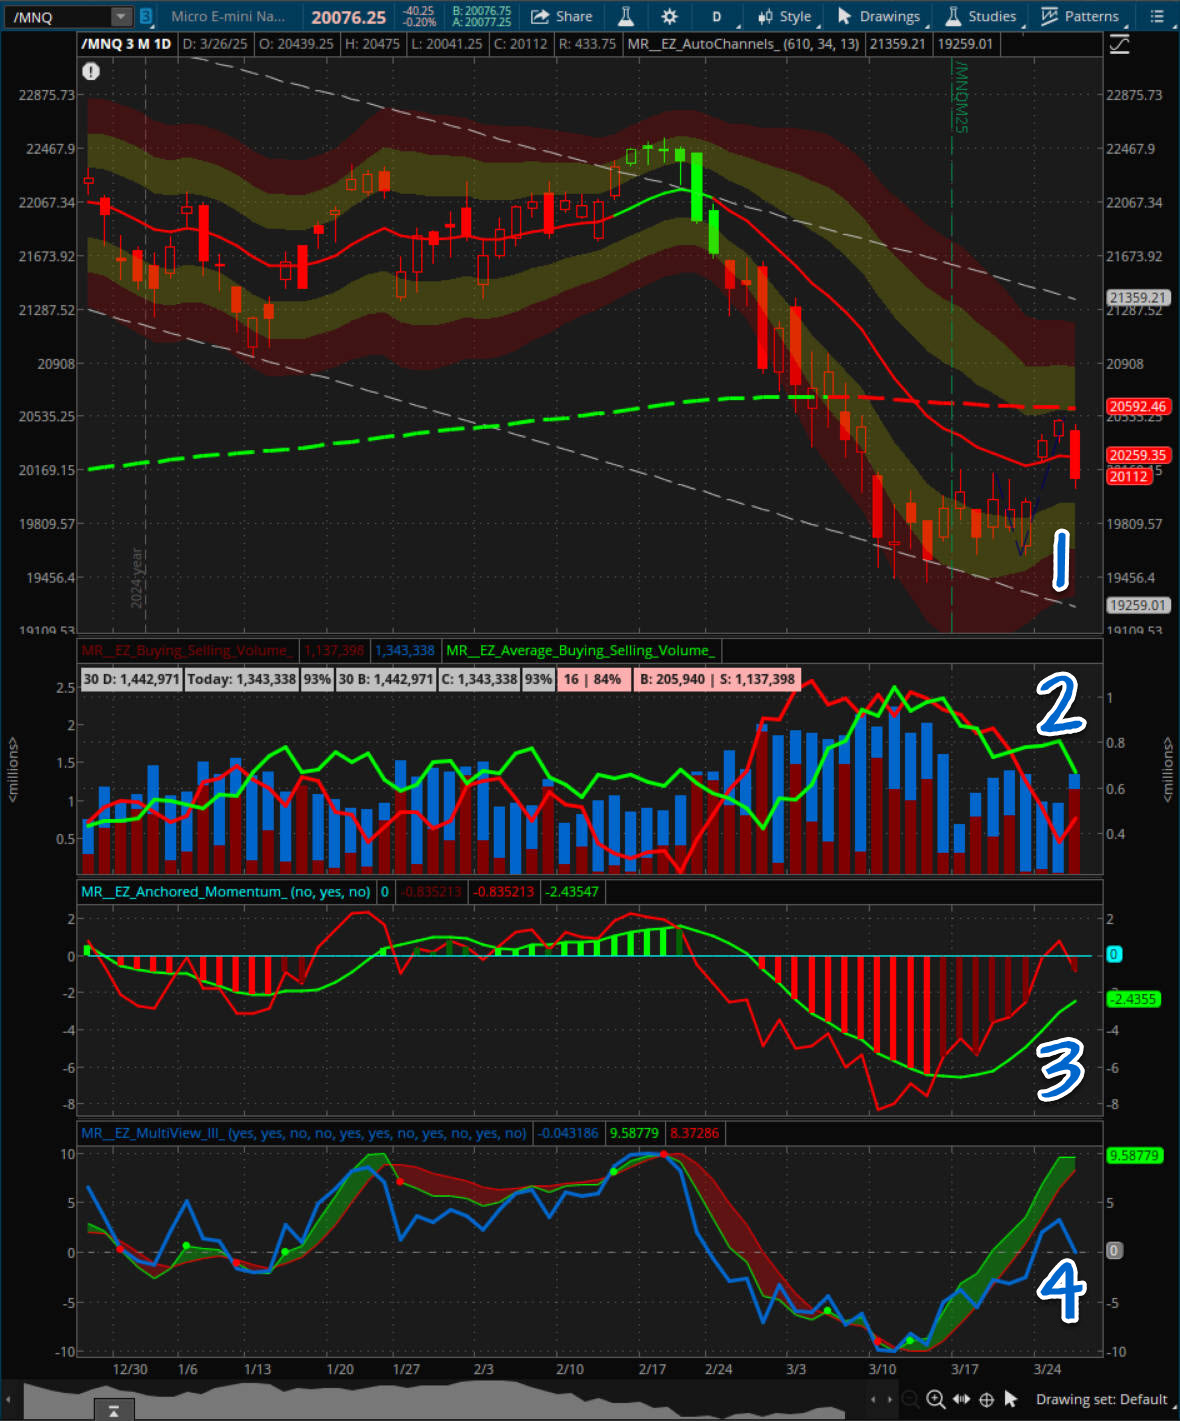Click the horizontal zoom arrows icon
The height and width of the screenshot is (1421, 1180).
click(961, 1399)
